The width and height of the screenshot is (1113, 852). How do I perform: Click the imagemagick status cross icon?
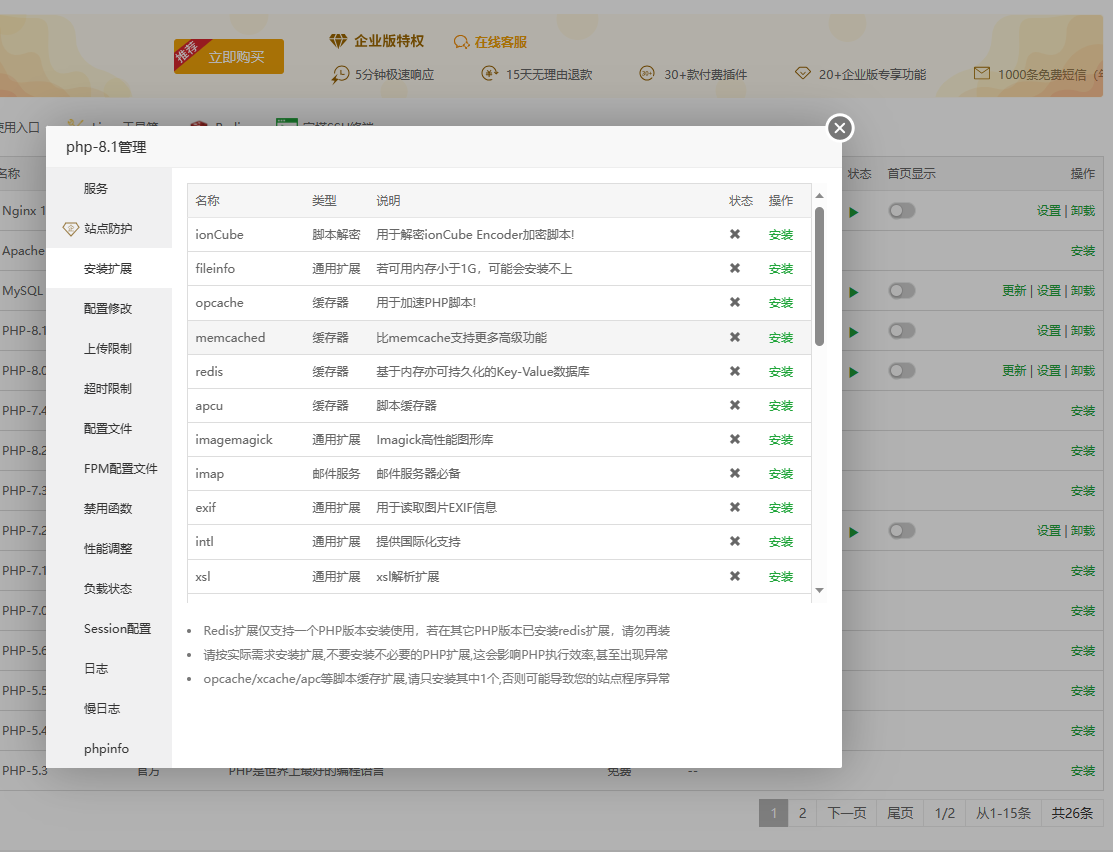click(735, 439)
